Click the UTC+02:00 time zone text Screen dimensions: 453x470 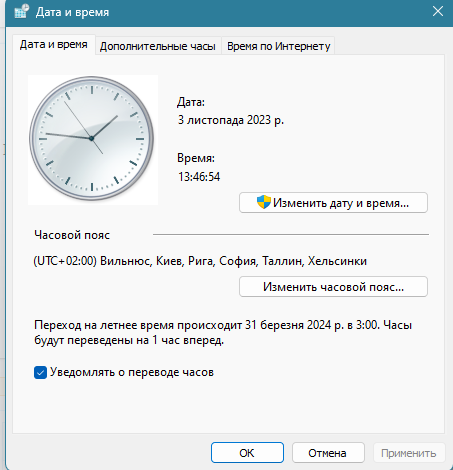(x=200, y=261)
